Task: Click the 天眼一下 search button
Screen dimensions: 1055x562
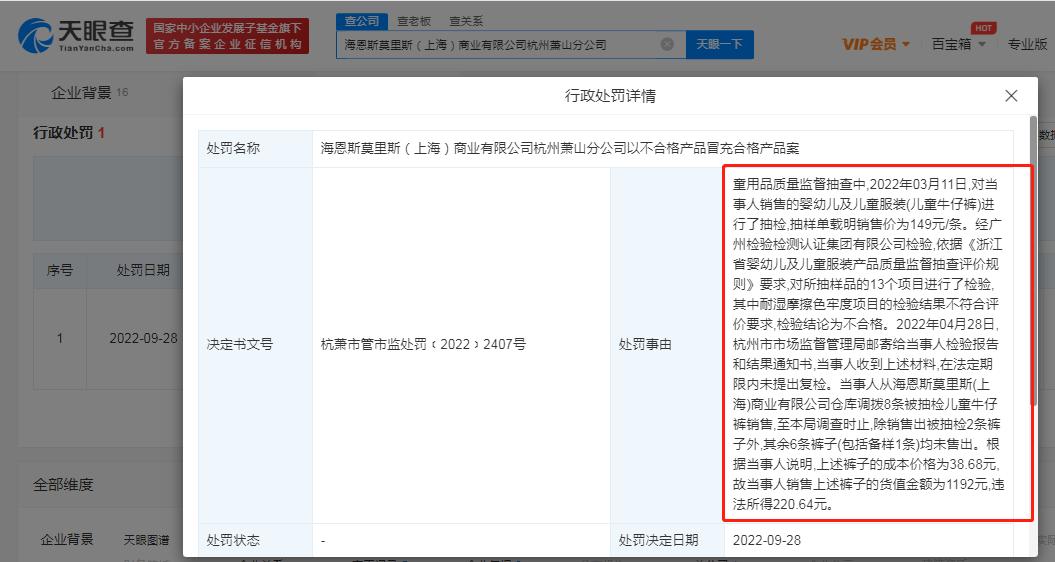Action: (x=719, y=44)
